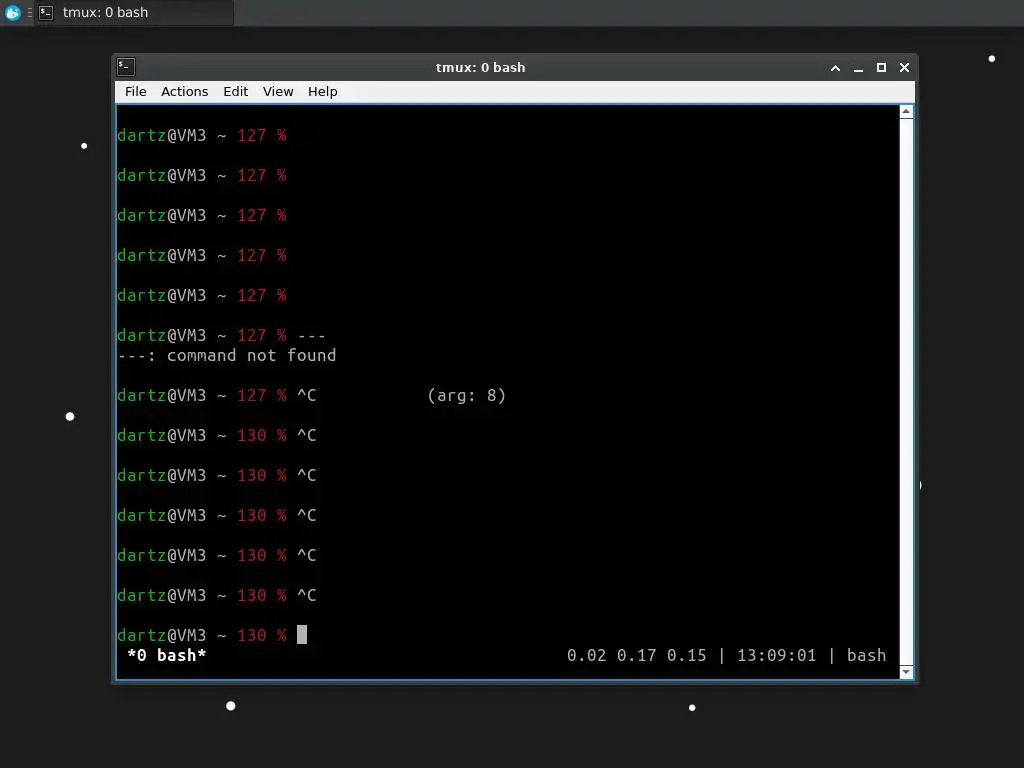Open the Actions menu
This screenshot has height=768, width=1024.
[x=184, y=91]
